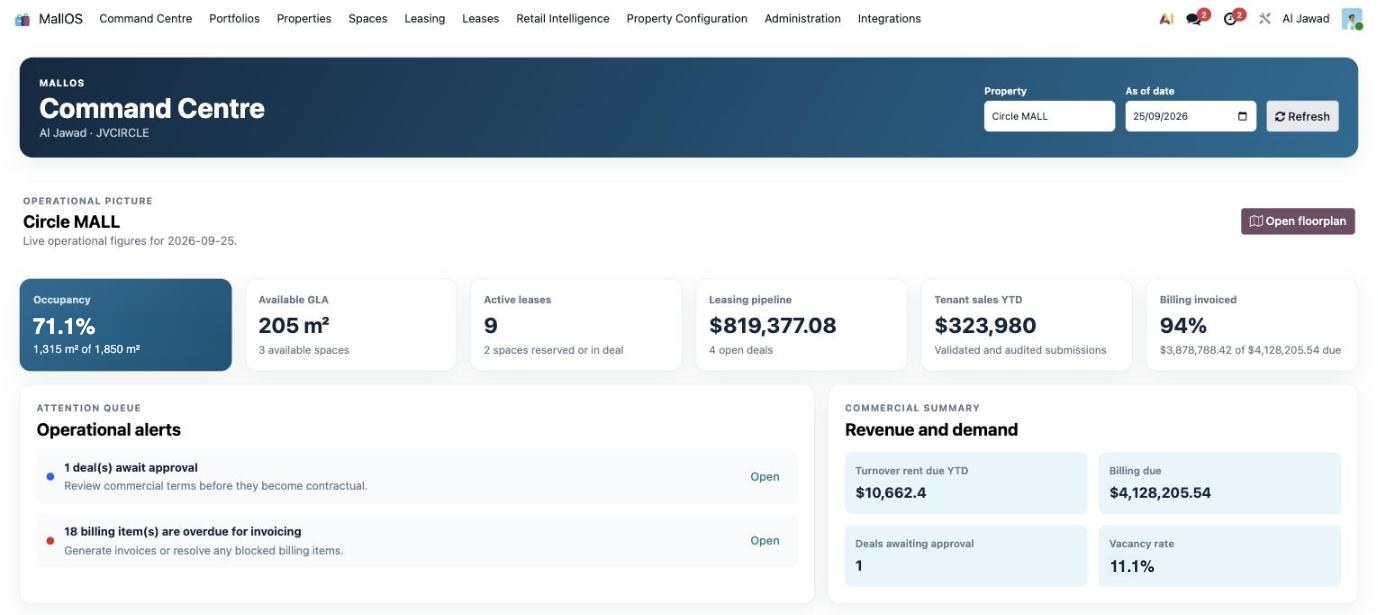Select the Spaces menu item
The width and height of the screenshot is (1378, 615).
pos(368,19)
